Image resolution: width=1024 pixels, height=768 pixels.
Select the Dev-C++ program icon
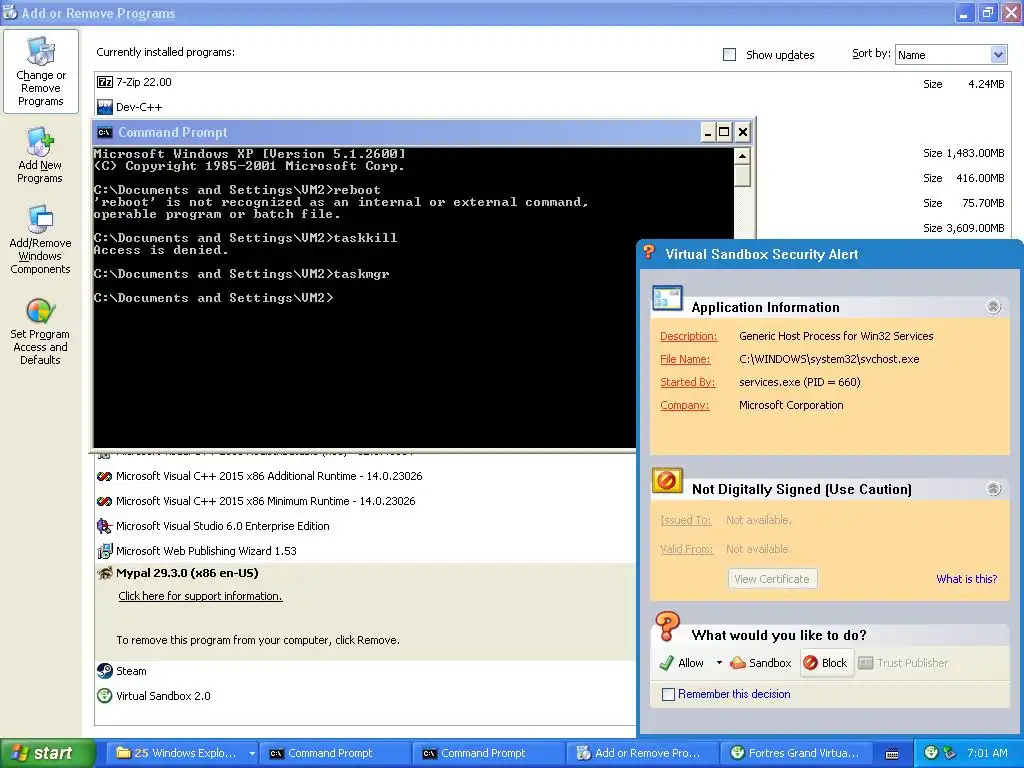(104, 107)
